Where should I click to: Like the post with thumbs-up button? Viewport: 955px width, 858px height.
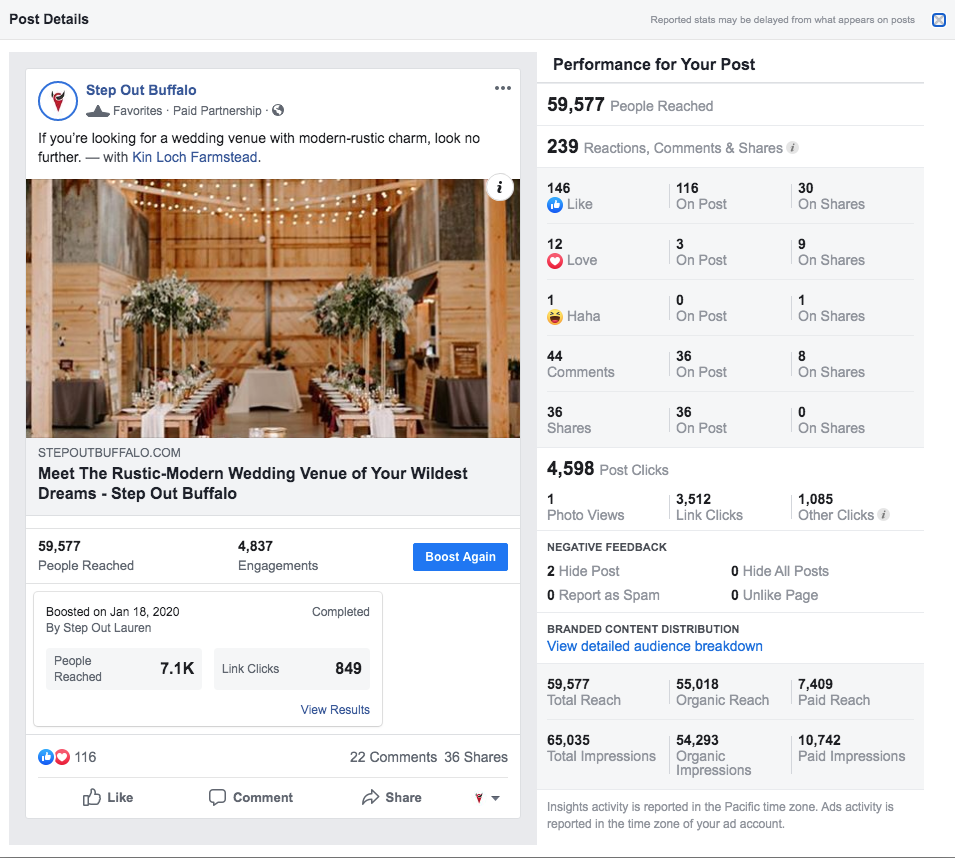tap(108, 797)
